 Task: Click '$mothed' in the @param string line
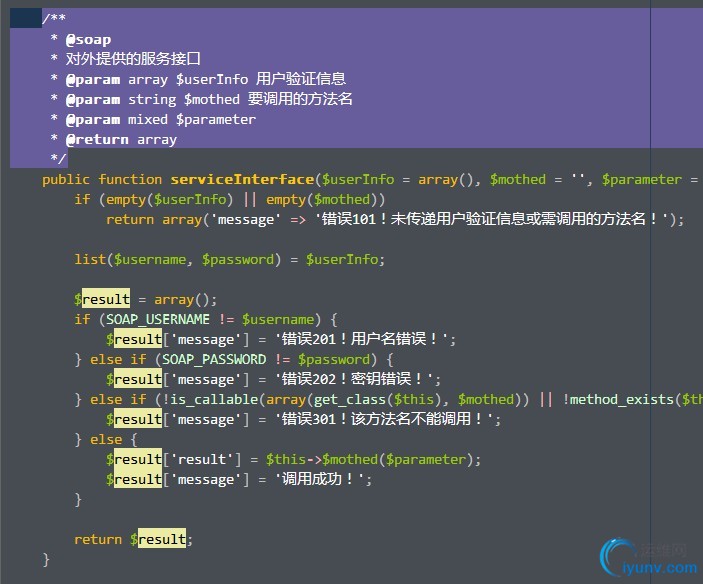[x=212, y=99]
